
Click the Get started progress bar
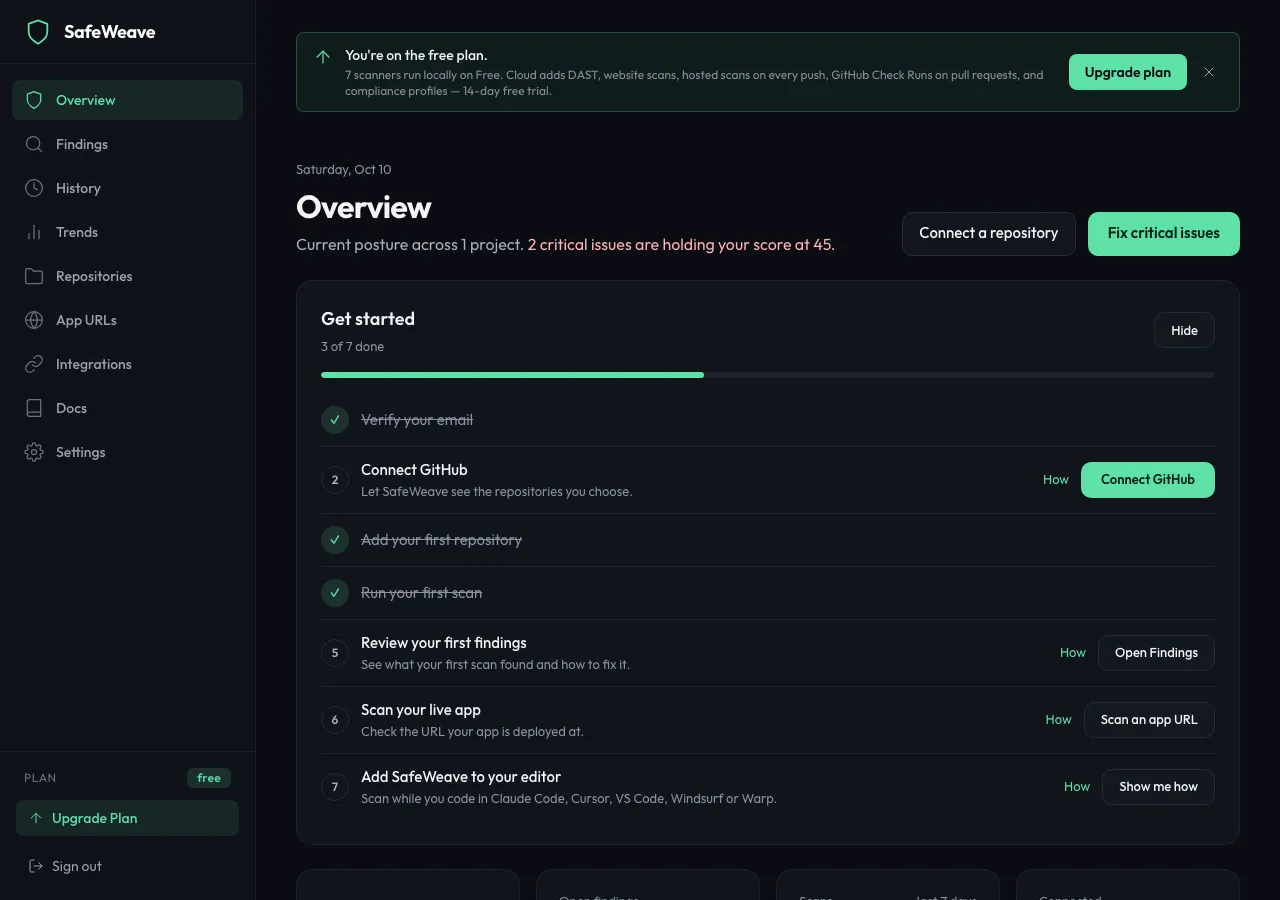click(x=768, y=375)
